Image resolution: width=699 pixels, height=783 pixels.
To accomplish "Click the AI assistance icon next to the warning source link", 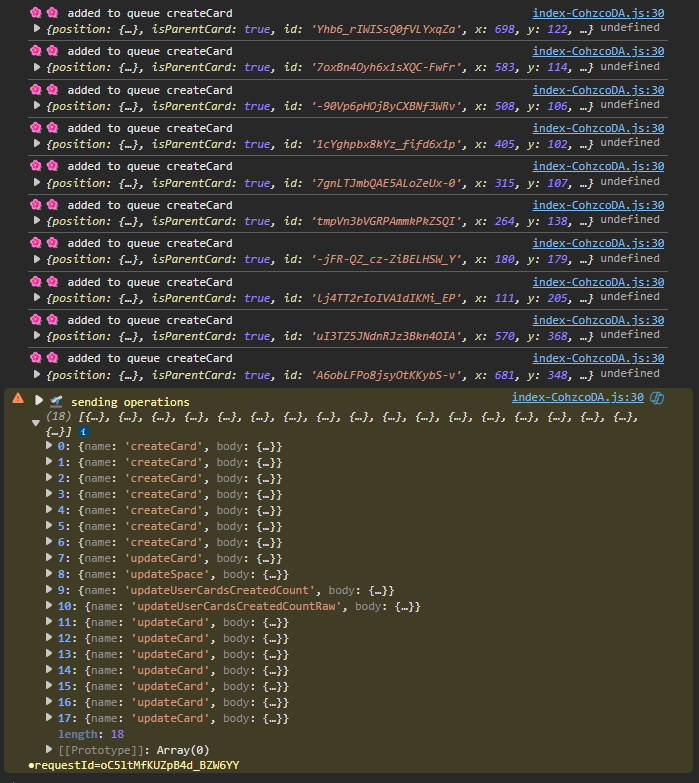I will [657, 398].
